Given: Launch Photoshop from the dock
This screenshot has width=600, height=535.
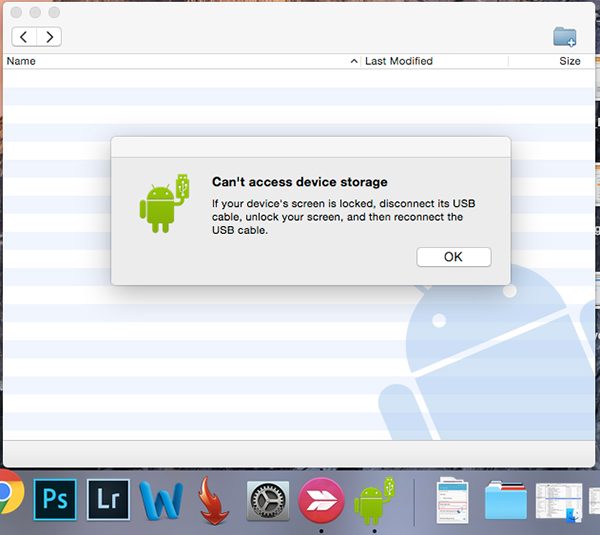Looking at the screenshot, I should click(x=55, y=499).
